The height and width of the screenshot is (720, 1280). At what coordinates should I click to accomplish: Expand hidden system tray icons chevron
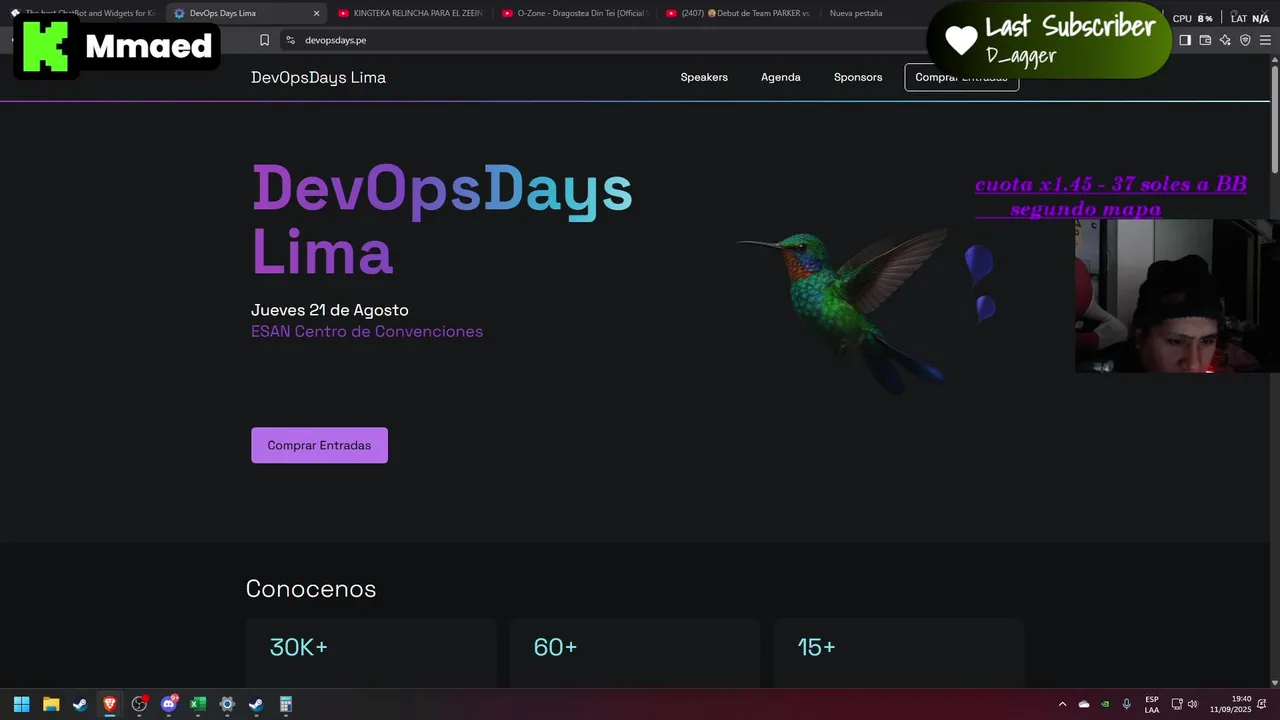pyautogui.click(x=1062, y=704)
